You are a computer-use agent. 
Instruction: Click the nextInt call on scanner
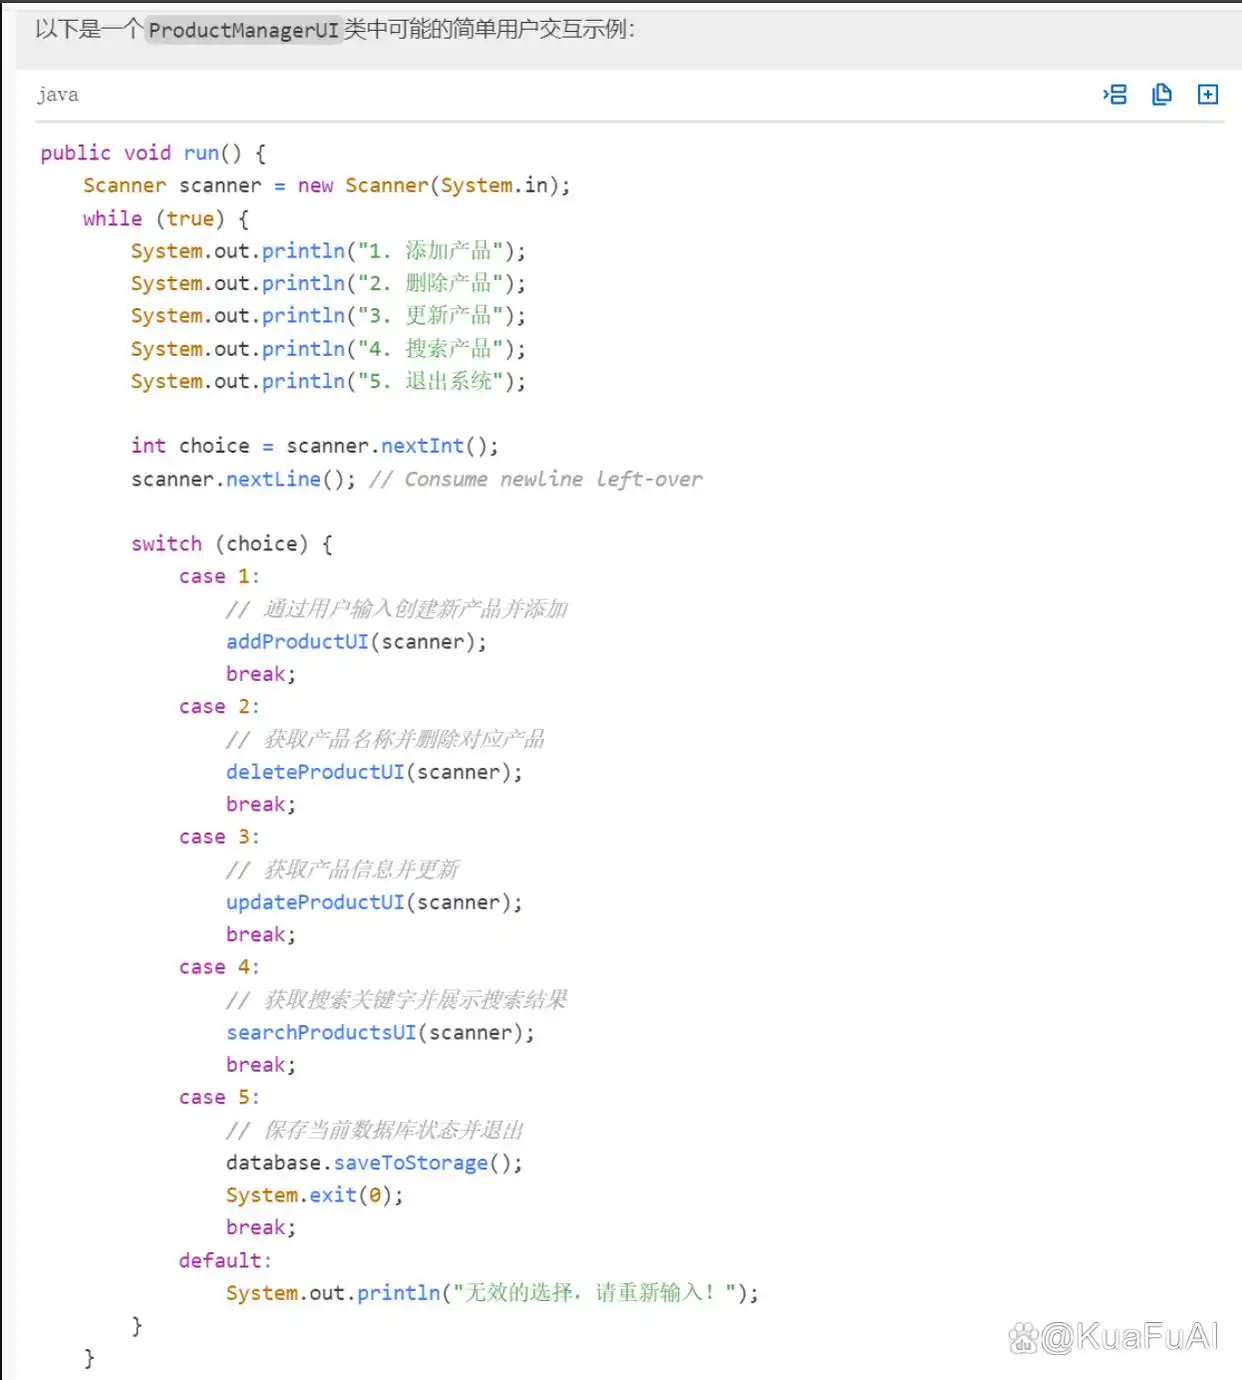pos(422,446)
